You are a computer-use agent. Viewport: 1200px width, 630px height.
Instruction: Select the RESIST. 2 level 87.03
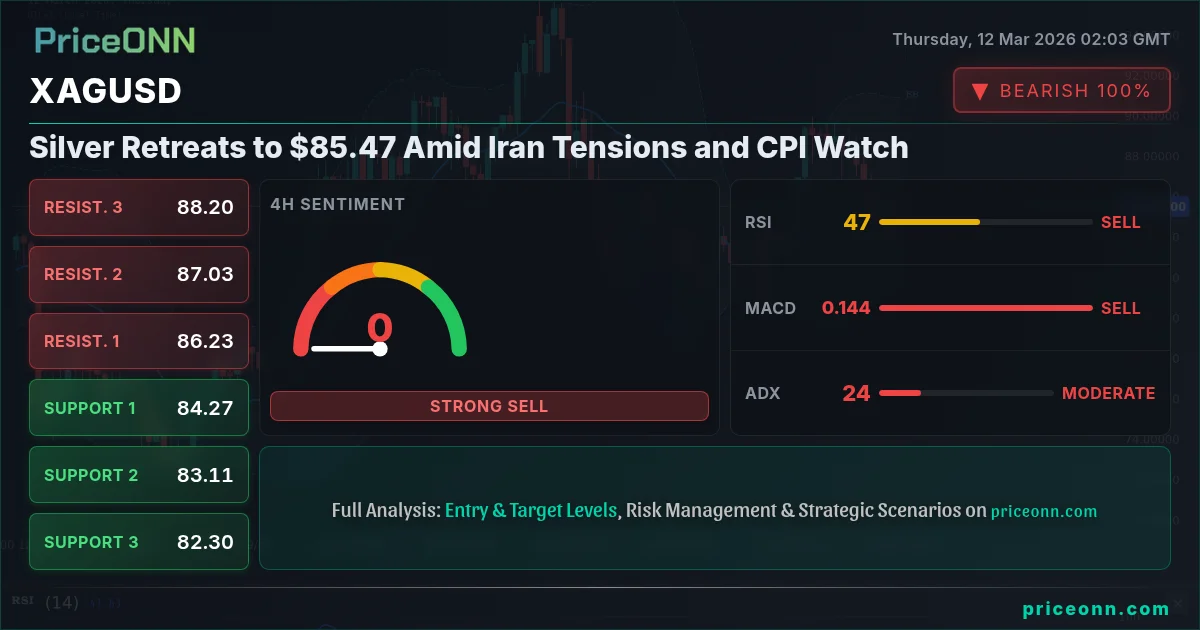pos(139,274)
